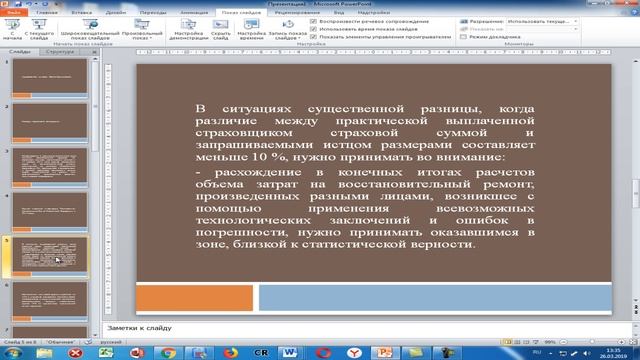
Task: Select slide 1 thumbnail
Action: [x=50, y=78]
